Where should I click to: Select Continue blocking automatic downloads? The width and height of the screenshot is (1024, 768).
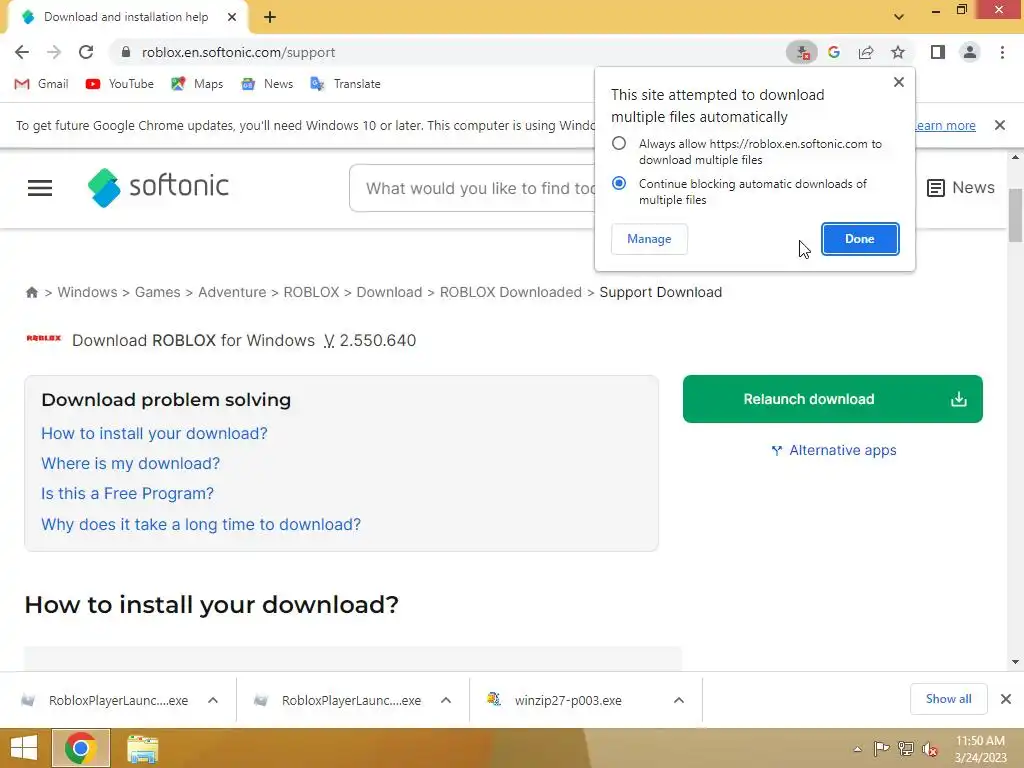618,184
